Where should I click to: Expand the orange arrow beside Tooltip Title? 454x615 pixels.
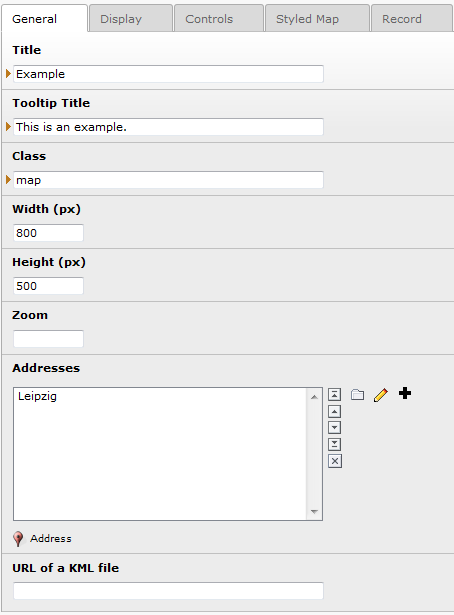coord(8,126)
